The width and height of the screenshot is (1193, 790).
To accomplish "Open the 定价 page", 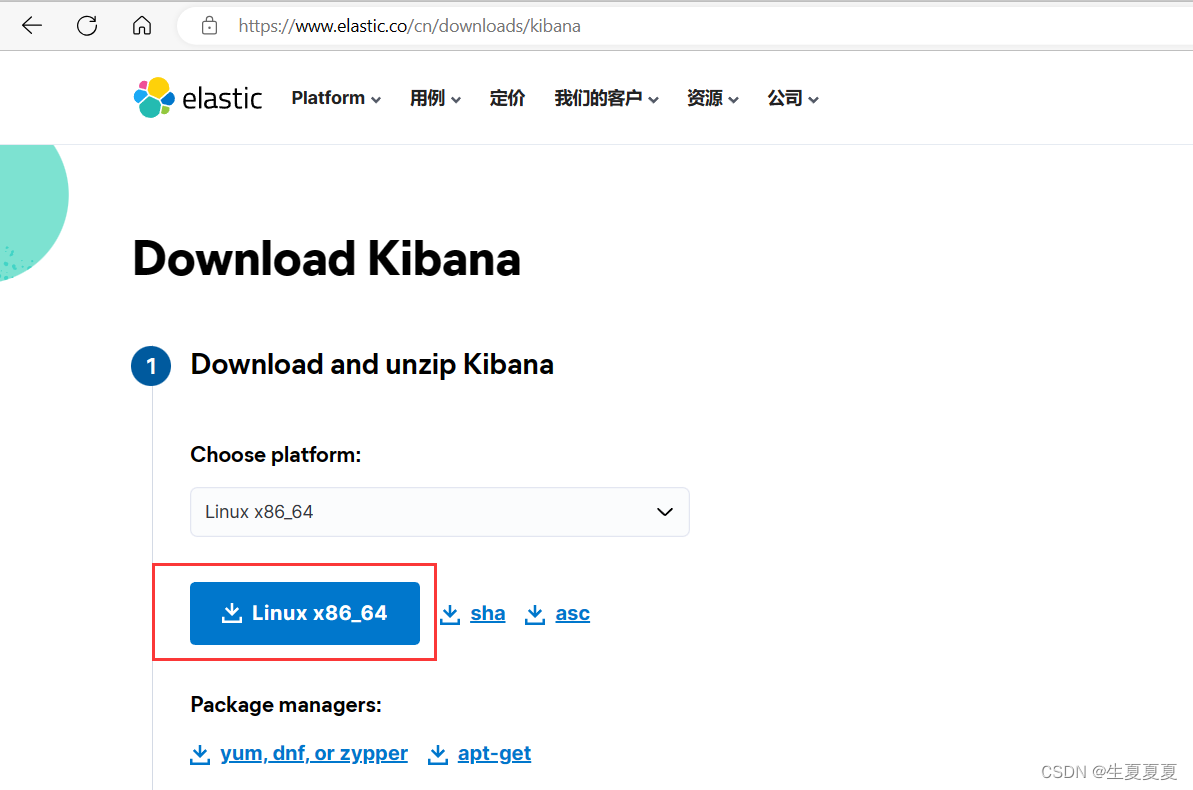I will click(x=507, y=98).
